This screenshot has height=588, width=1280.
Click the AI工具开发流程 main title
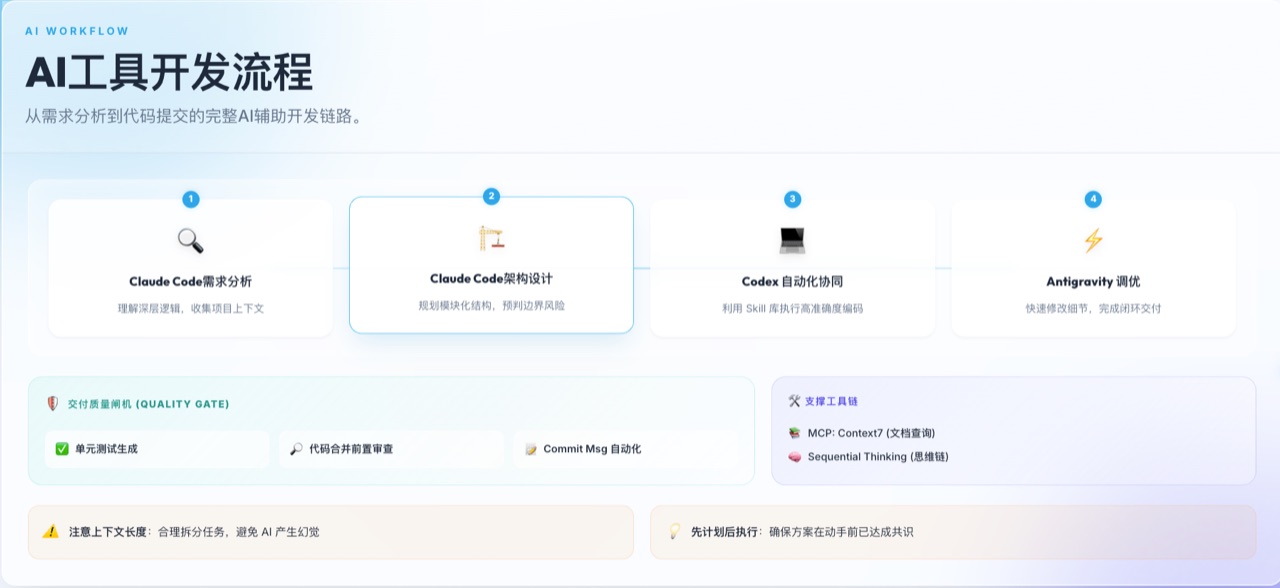click(169, 74)
